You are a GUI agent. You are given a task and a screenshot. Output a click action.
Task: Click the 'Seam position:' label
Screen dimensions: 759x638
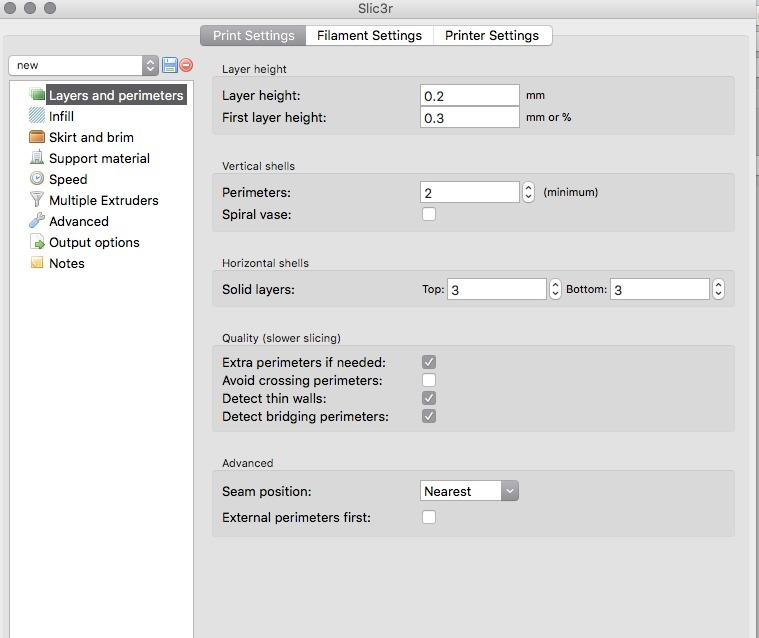[267, 491]
